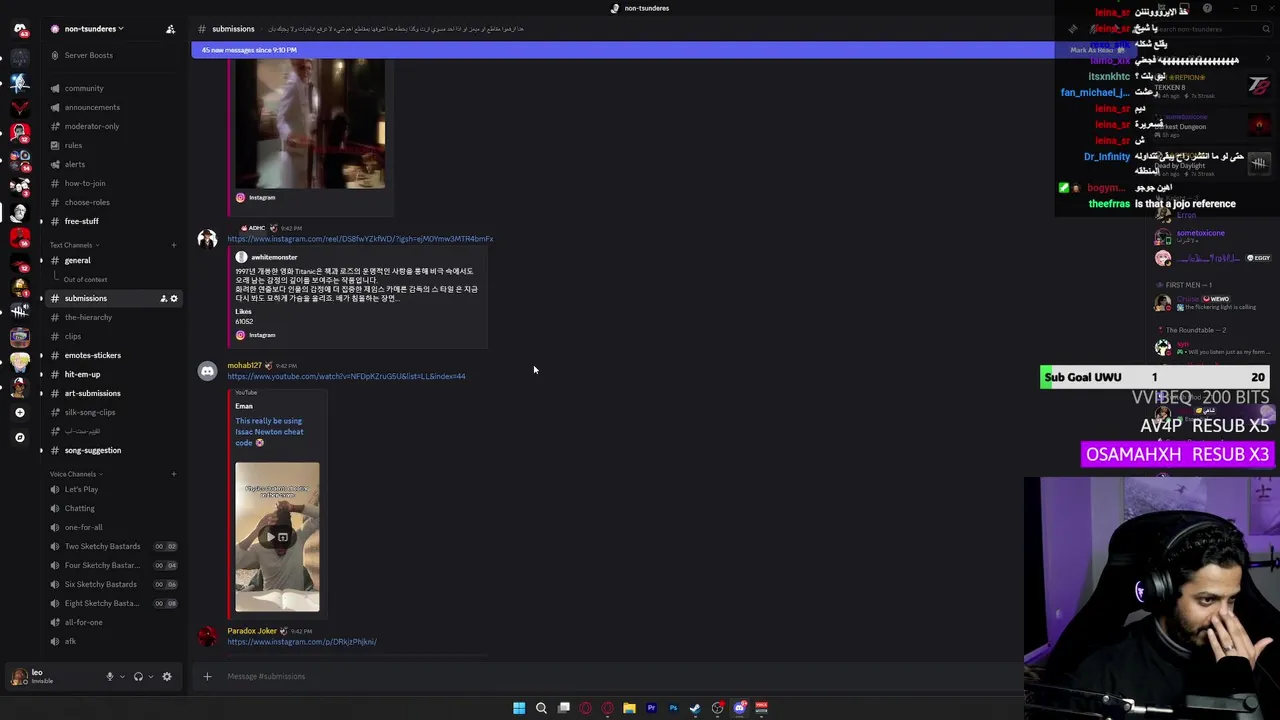
Task: Open the alerts channel
Action: 75,164
